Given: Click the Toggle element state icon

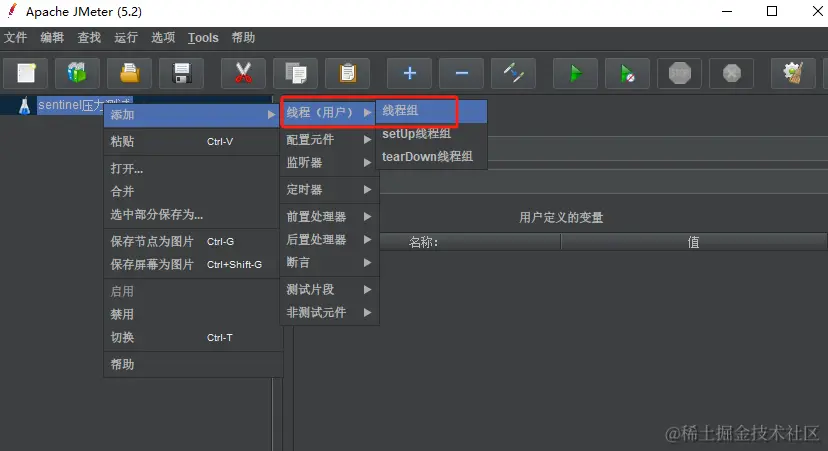Looking at the screenshot, I should [513, 73].
